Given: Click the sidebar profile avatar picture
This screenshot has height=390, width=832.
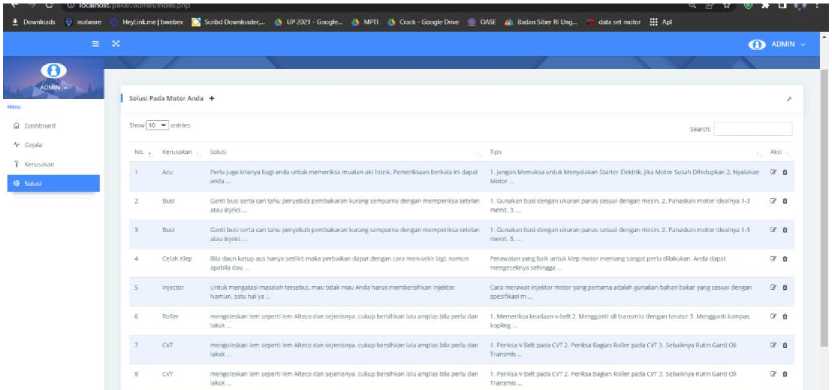Looking at the screenshot, I should [54, 70].
